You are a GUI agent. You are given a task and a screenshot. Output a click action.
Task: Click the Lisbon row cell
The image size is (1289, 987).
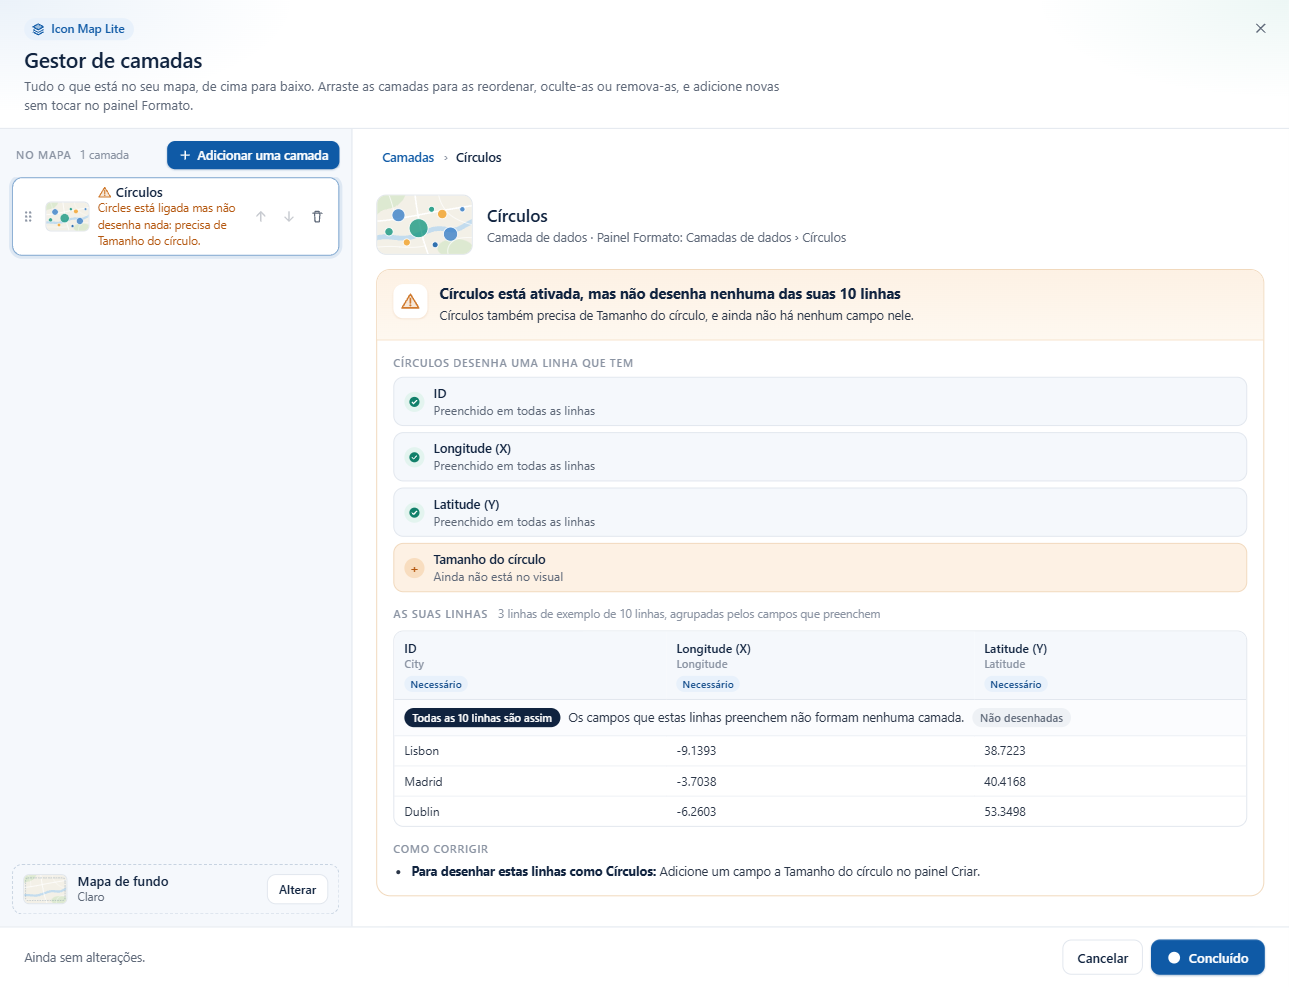[x=421, y=751]
